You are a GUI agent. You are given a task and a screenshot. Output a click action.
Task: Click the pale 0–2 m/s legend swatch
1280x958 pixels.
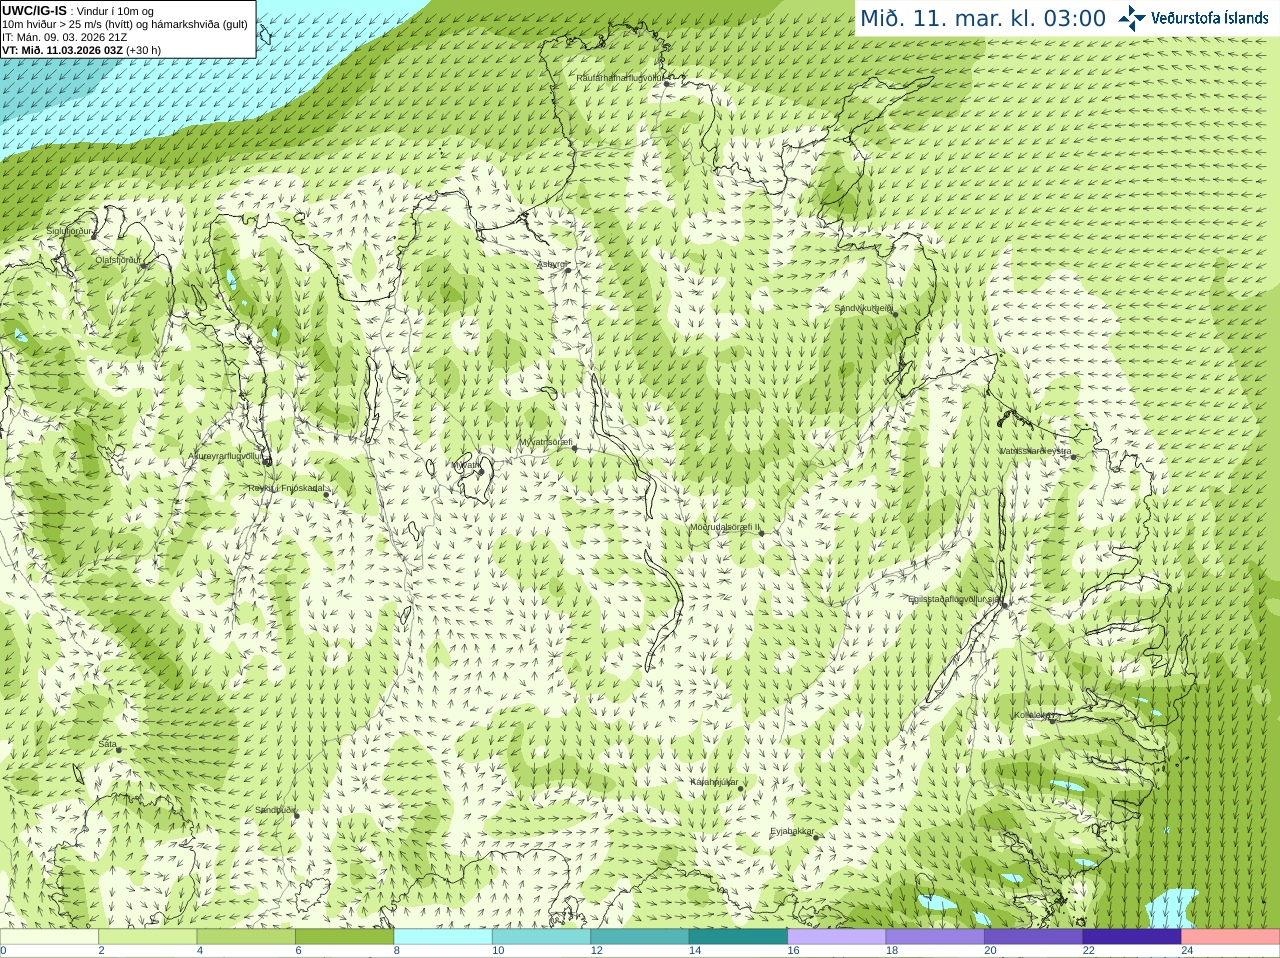[49, 937]
